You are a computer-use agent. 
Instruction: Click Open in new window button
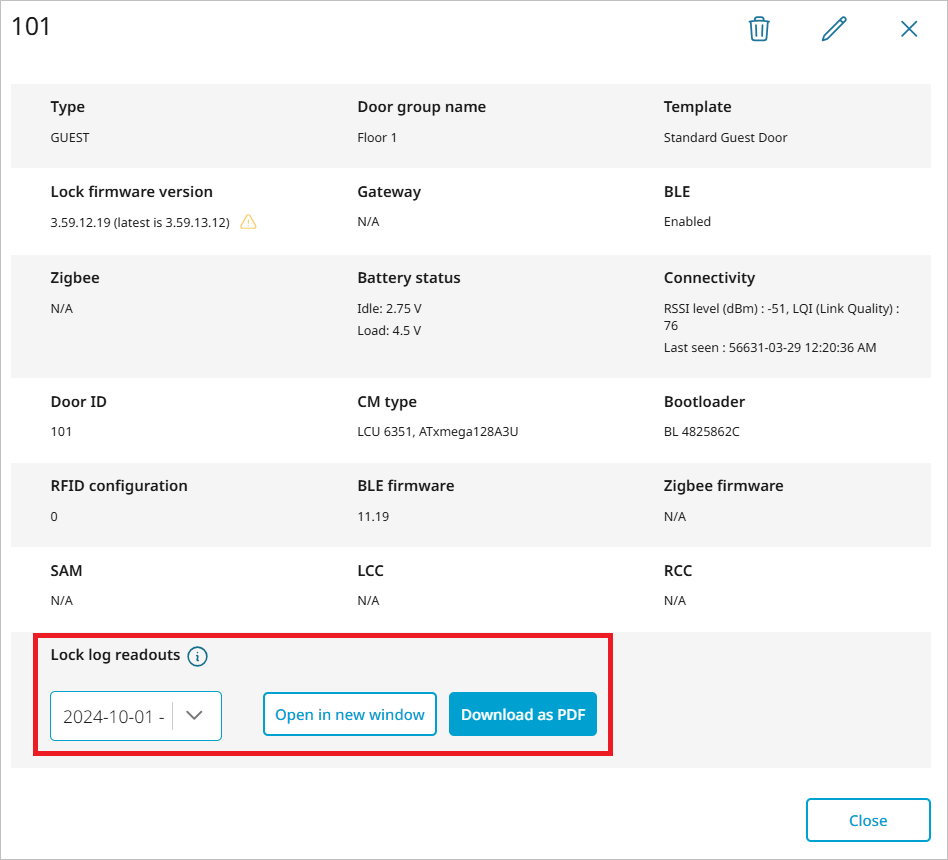350,714
